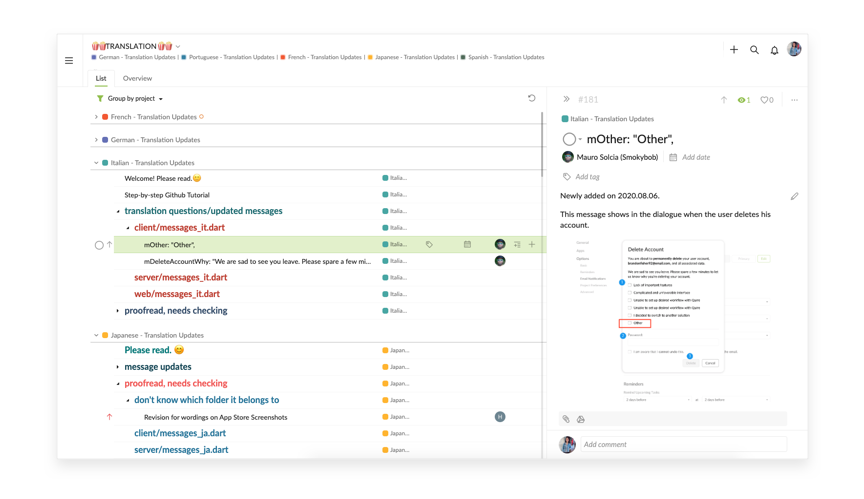Click red priority arrow on Revision row

coord(109,417)
